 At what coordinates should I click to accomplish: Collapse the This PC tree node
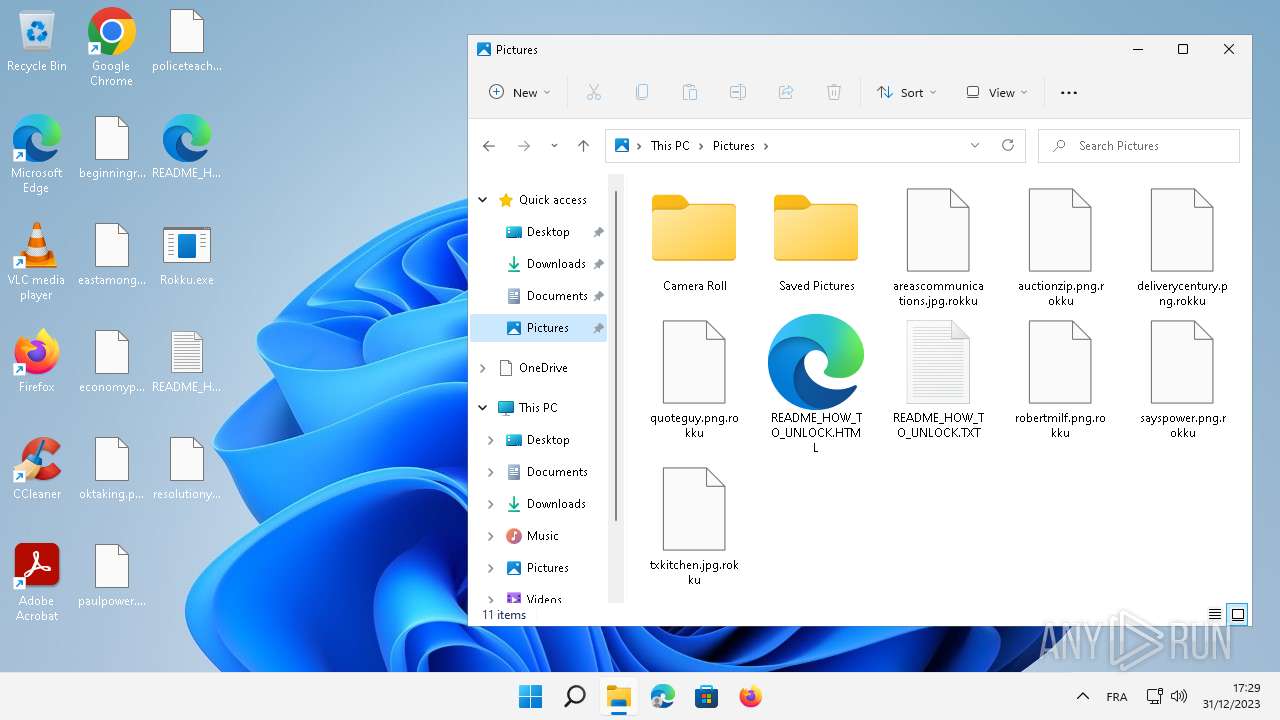(483, 408)
